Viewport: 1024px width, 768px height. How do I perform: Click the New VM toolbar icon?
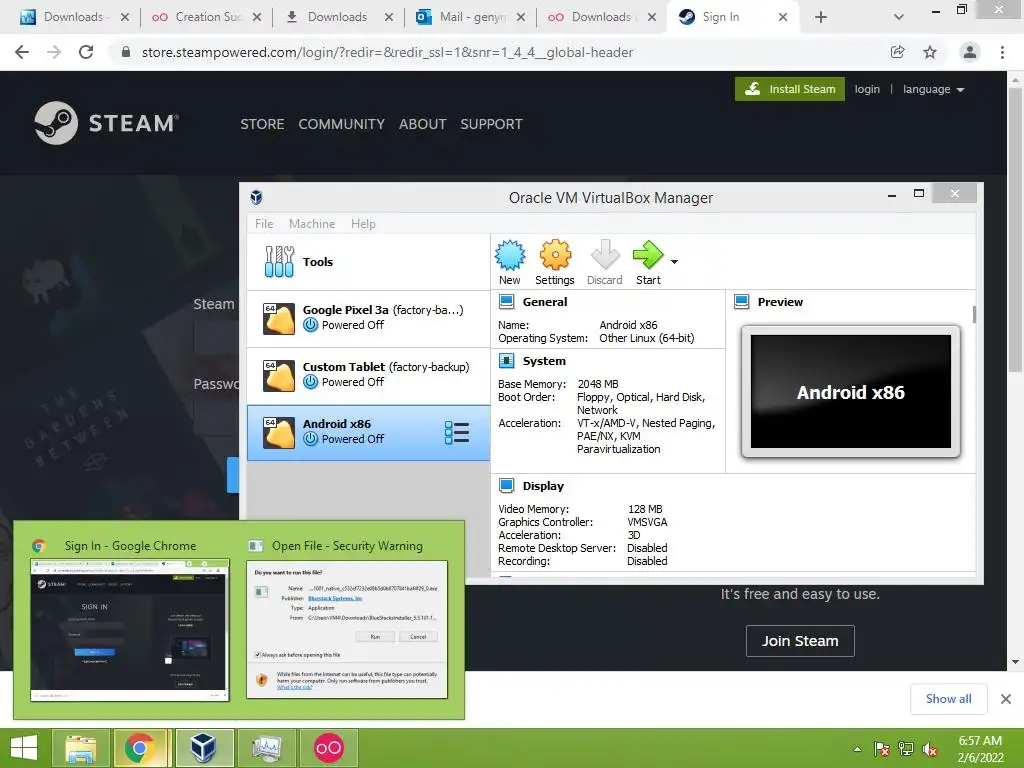509,262
